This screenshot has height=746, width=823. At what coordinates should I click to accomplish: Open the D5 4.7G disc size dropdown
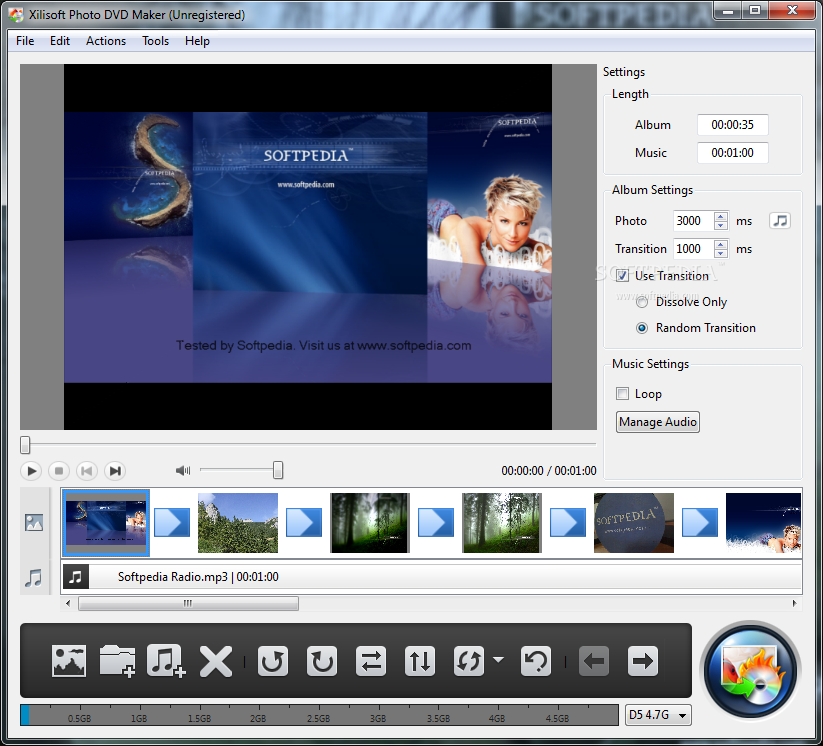658,715
